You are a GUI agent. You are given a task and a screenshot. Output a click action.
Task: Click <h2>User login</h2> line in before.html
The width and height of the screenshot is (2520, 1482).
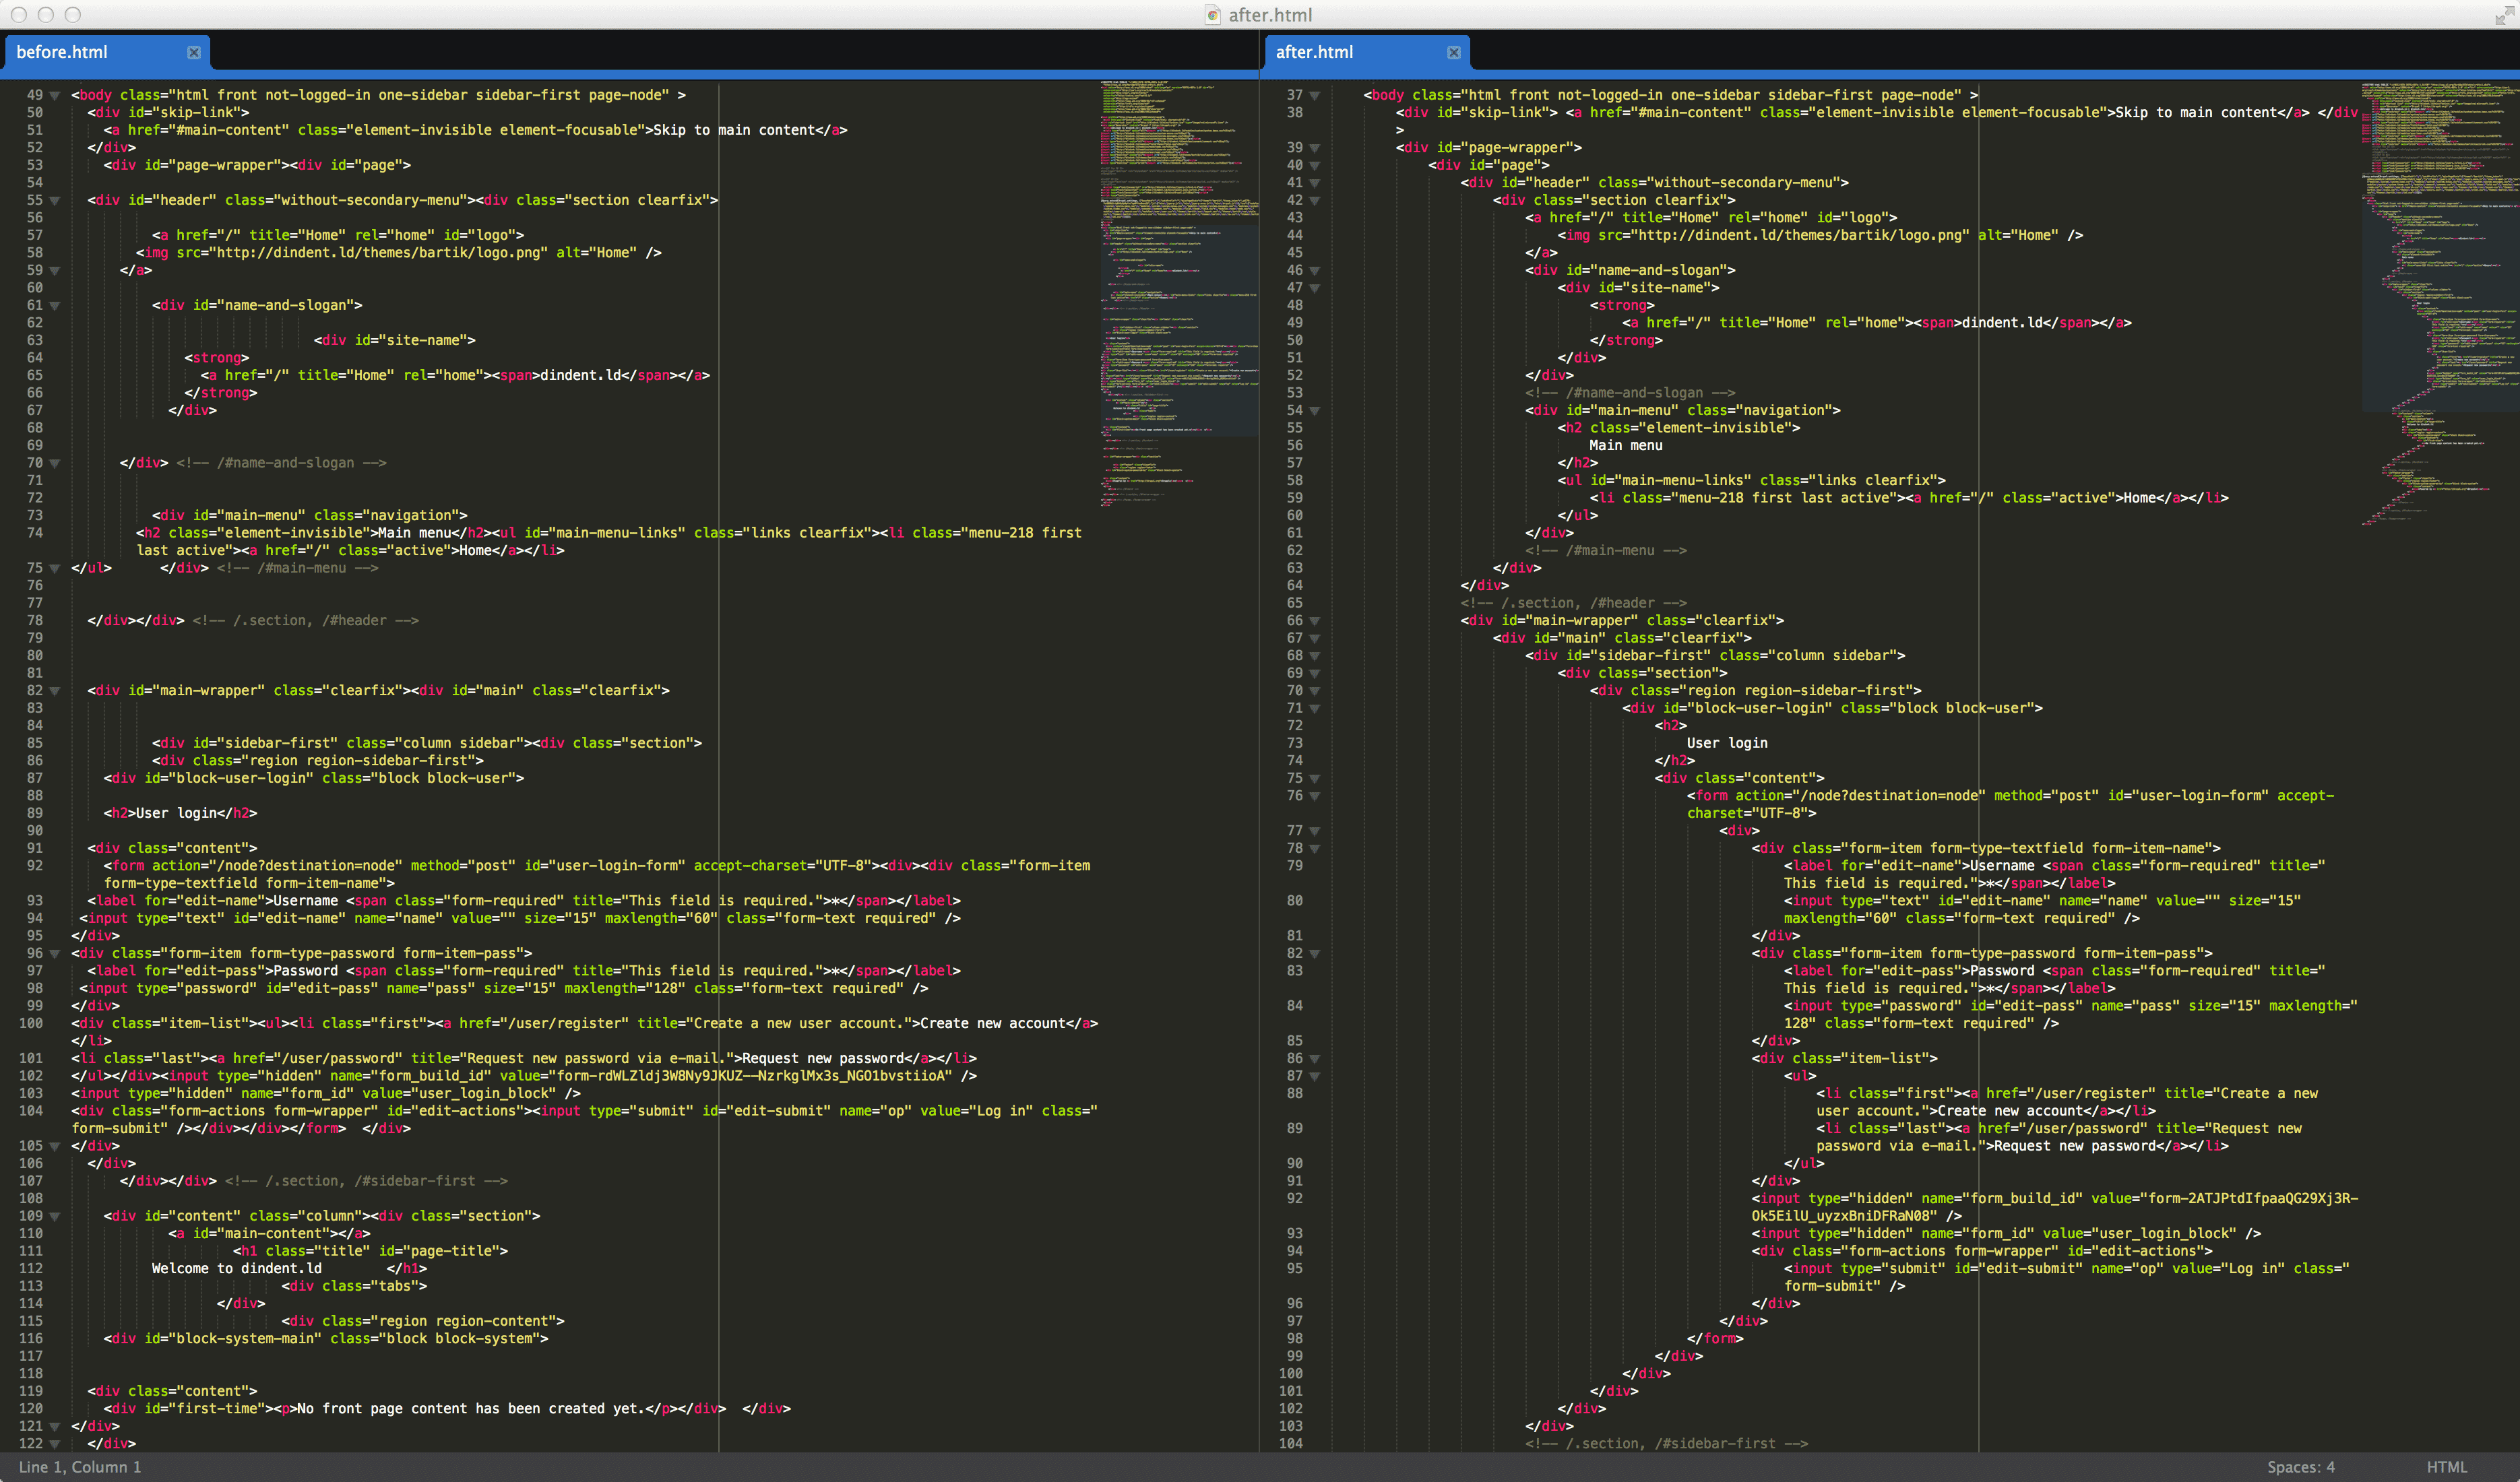180,813
